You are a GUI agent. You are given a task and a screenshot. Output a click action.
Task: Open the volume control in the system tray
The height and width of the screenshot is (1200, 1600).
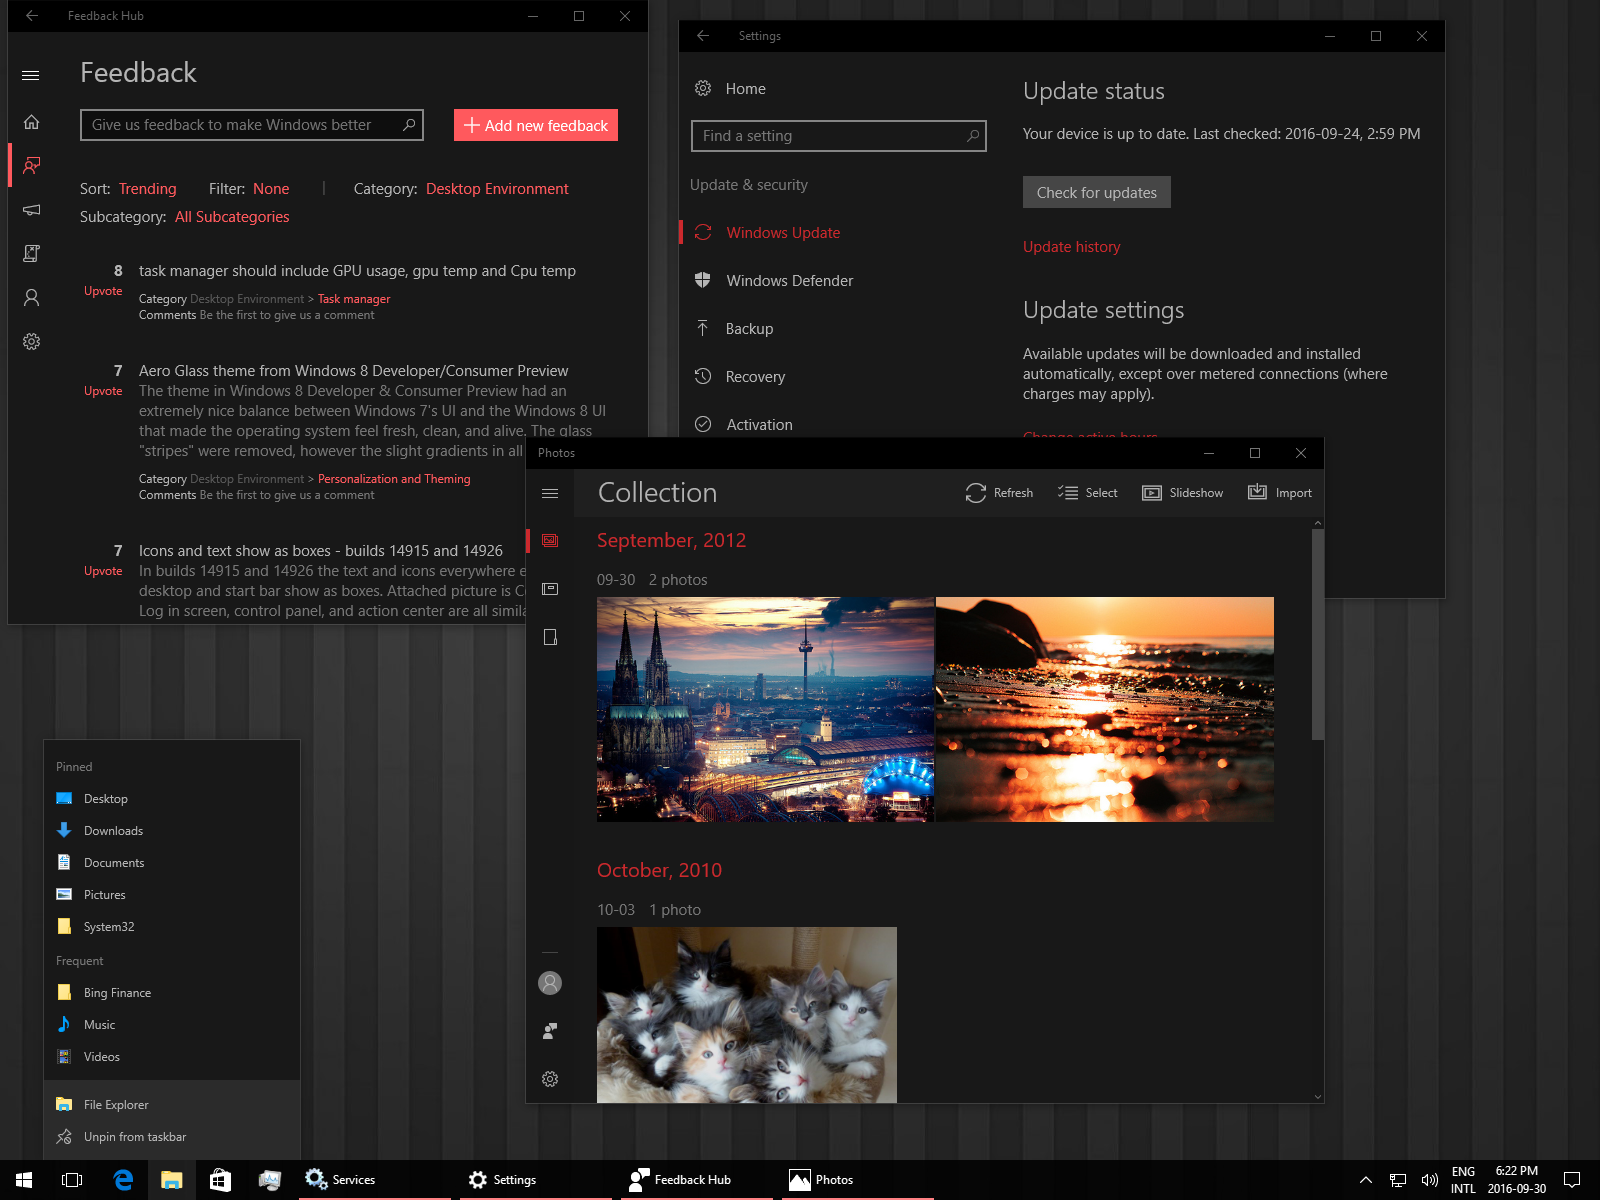[1430, 1180]
